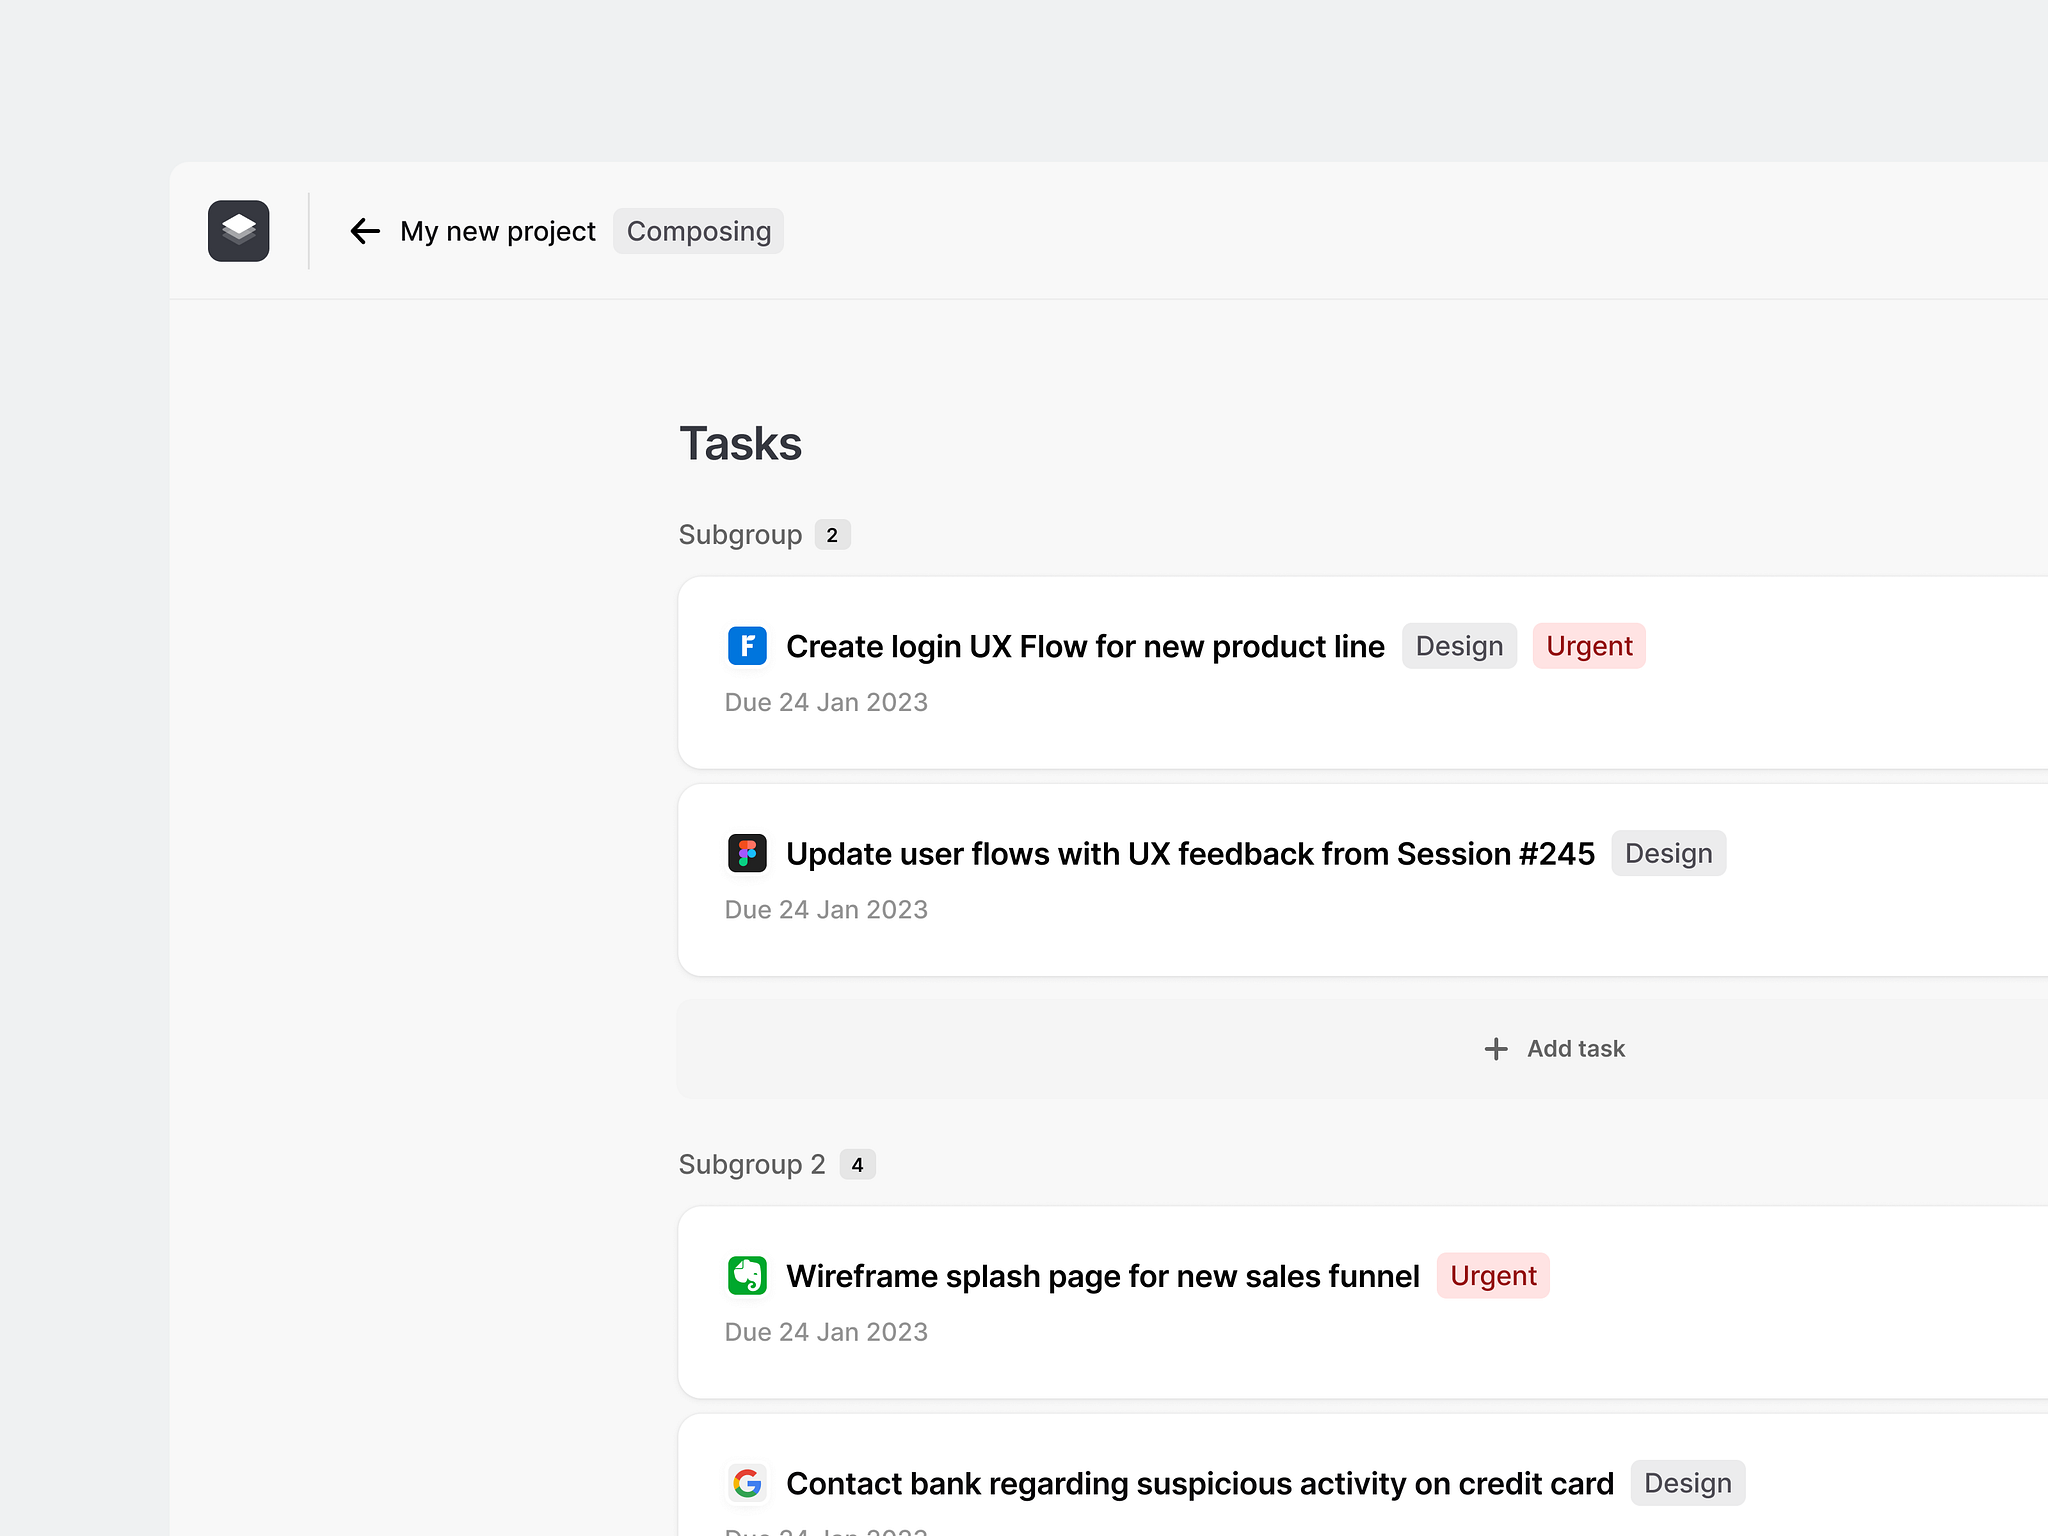Toggle the Urgent tag on wireframe splash task

[1493, 1276]
